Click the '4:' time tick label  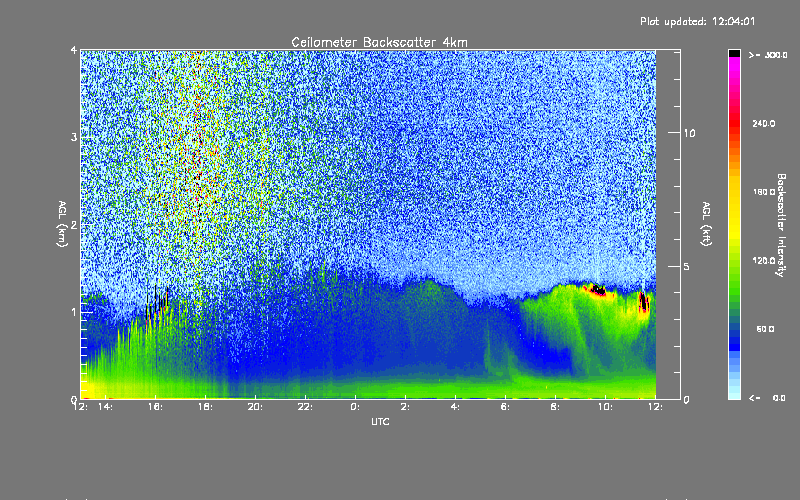(x=455, y=407)
